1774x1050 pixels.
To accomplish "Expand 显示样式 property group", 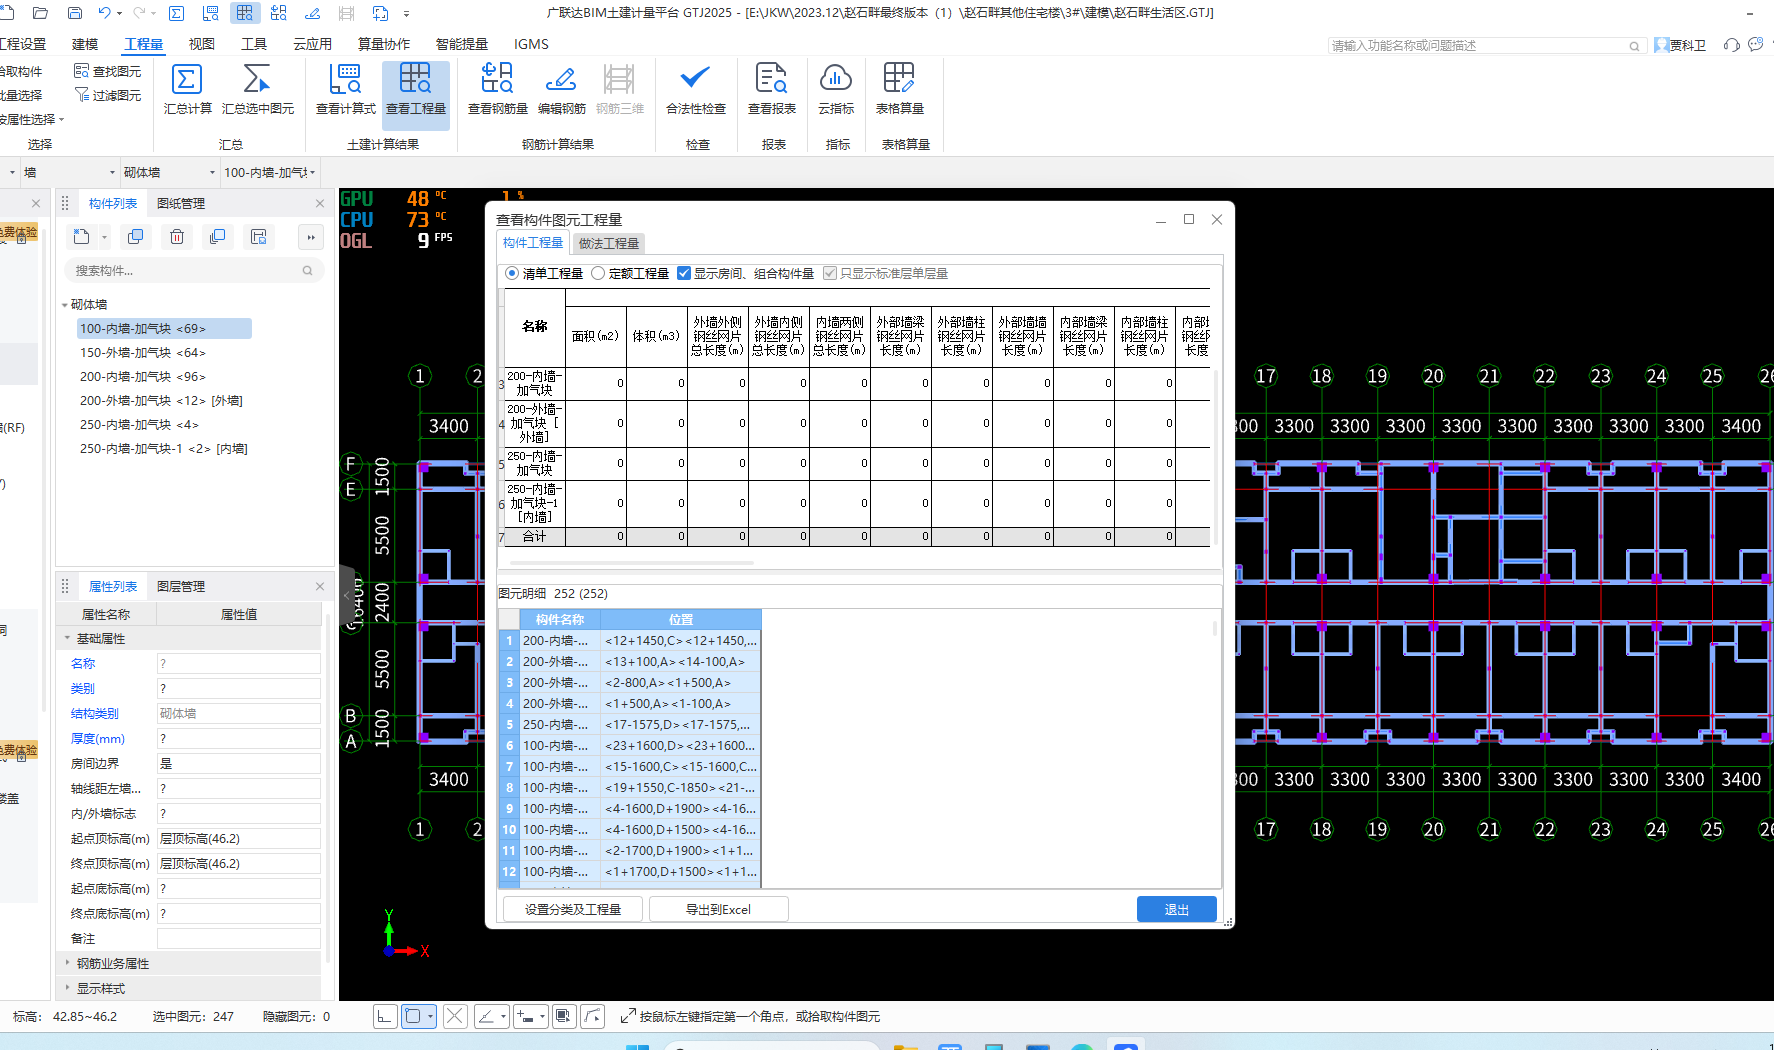I will pyautogui.click(x=68, y=988).
